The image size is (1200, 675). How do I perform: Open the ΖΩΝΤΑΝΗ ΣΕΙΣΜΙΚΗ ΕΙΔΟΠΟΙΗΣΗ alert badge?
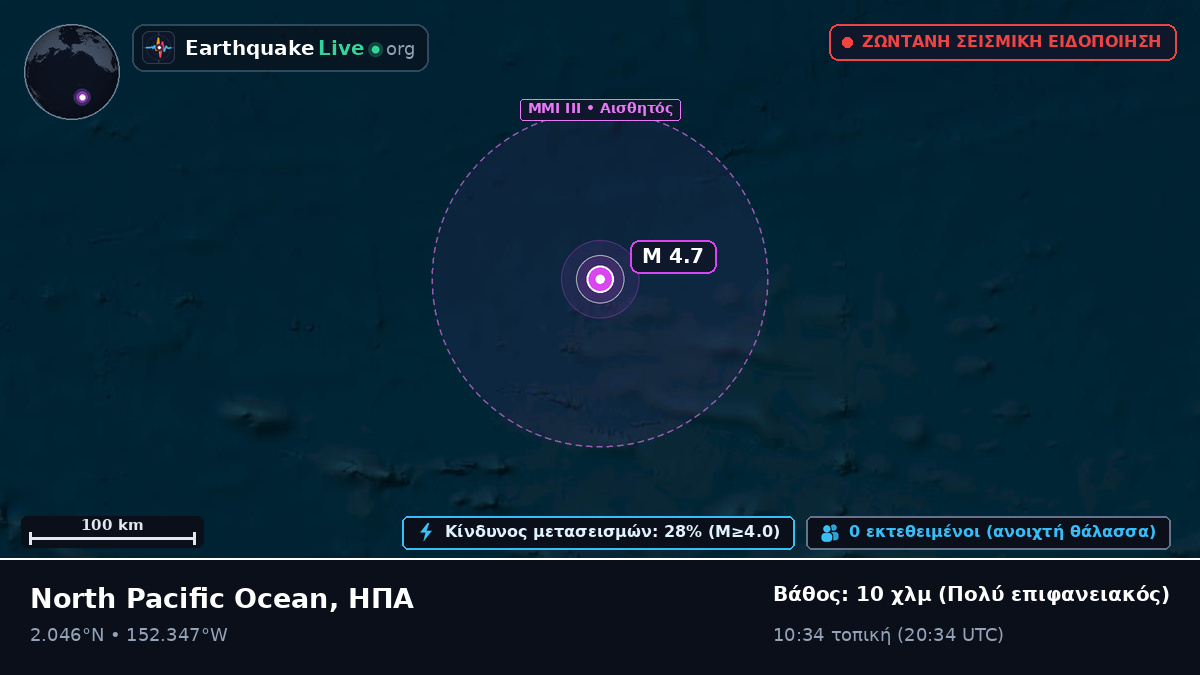click(1003, 42)
